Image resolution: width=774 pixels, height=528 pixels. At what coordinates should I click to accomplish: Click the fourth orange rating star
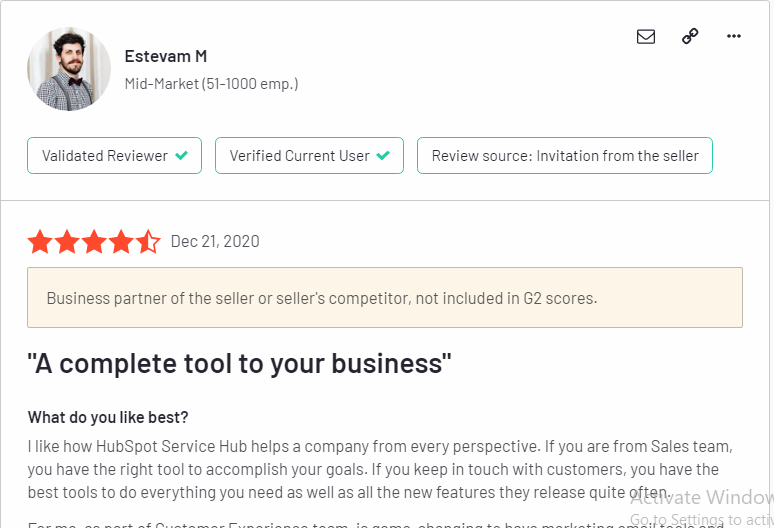click(x=121, y=241)
